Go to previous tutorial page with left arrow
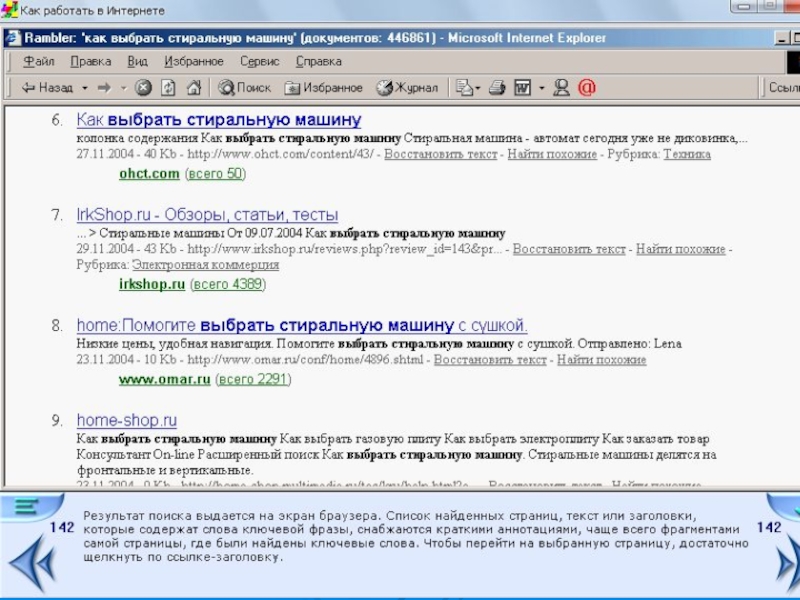Viewport: 800px width, 600px height. coord(32,563)
